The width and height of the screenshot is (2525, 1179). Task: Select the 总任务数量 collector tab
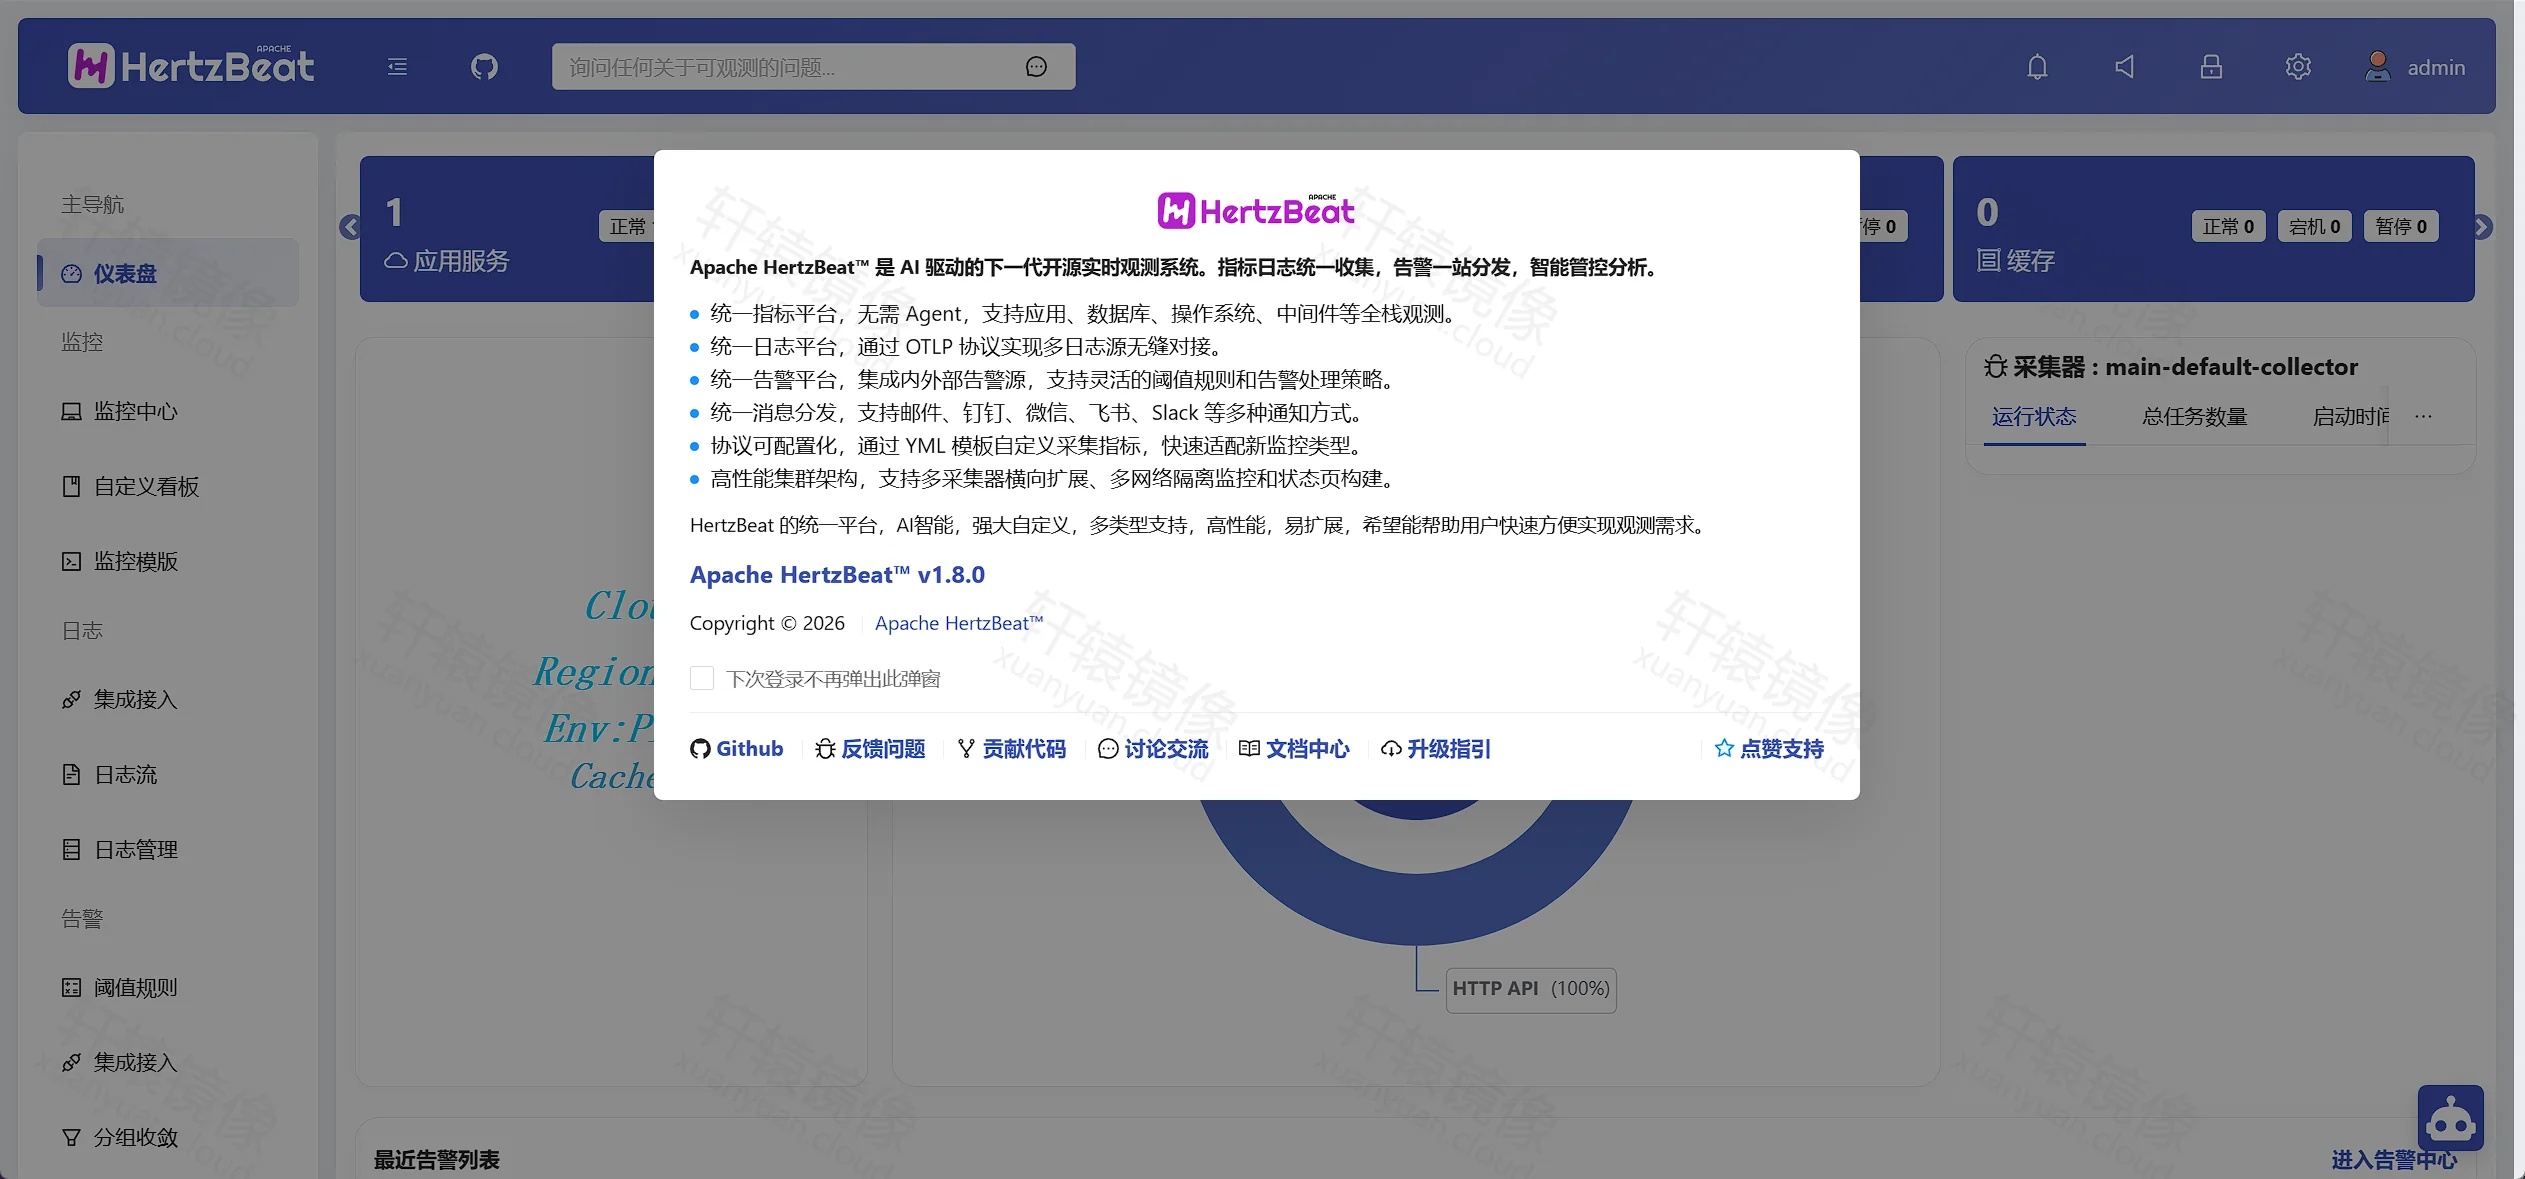(x=2195, y=417)
